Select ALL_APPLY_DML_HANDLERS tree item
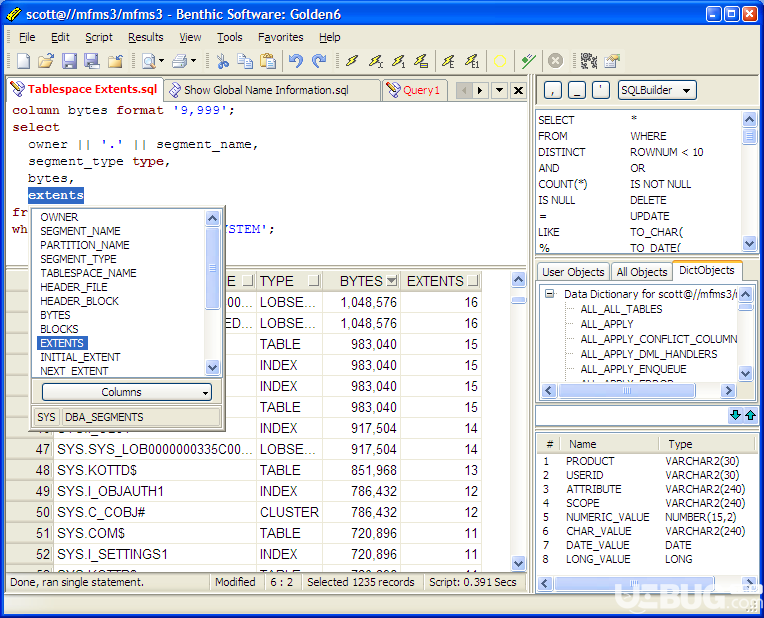The width and height of the screenshot is (764, 618). (649, 354)
